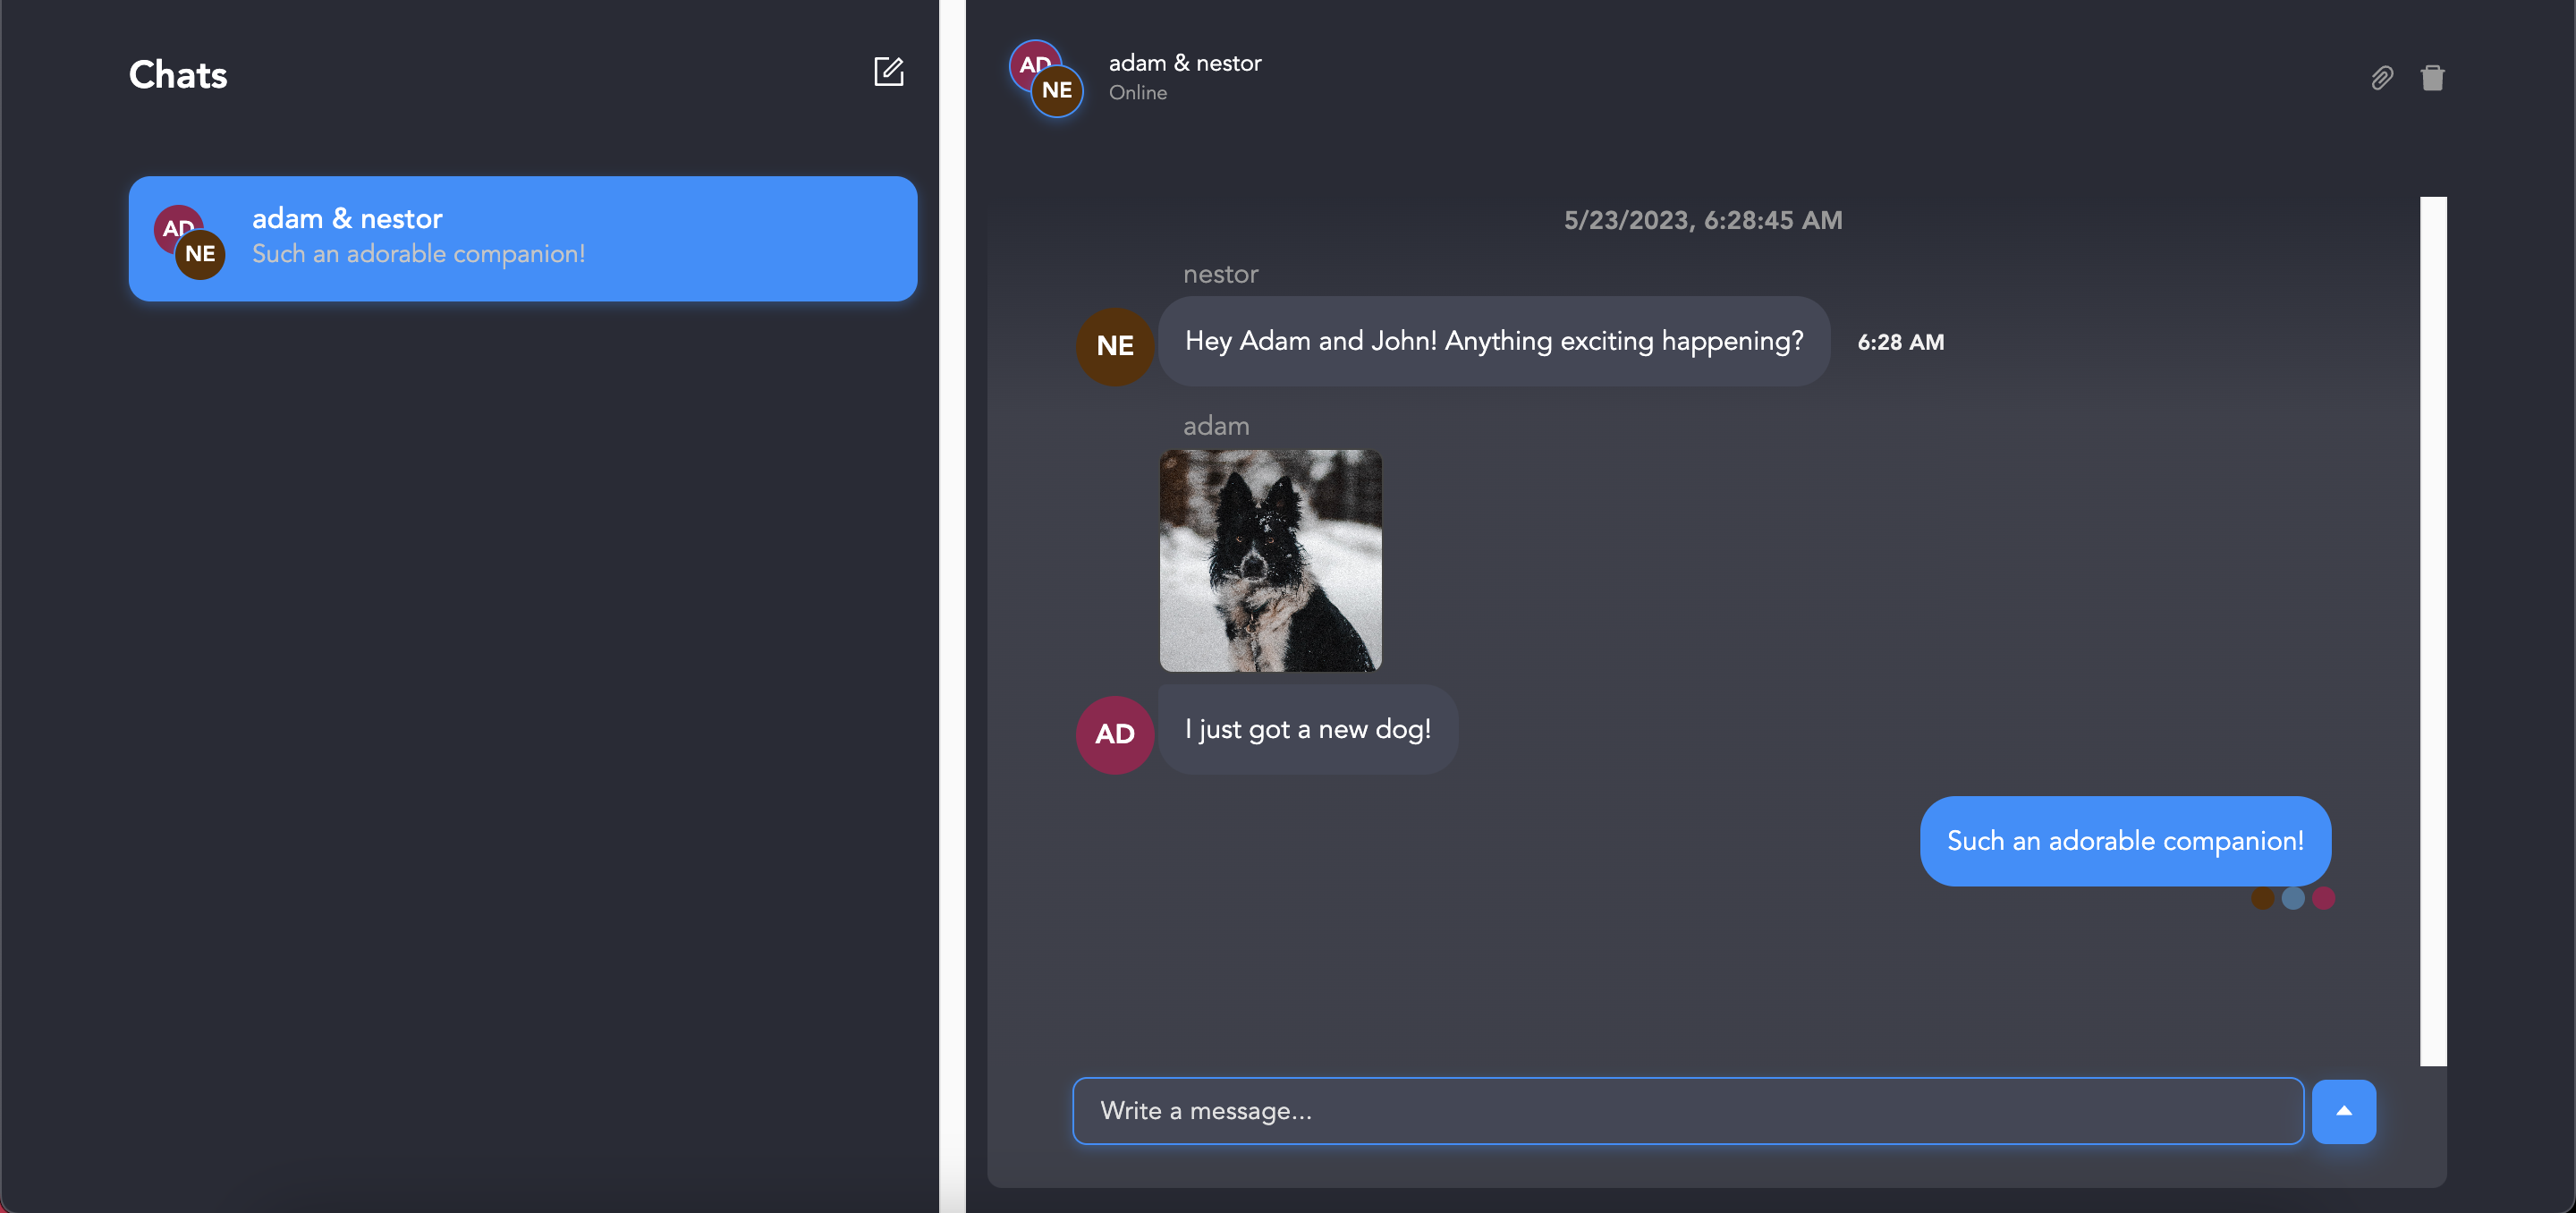Click the maroon read-receipt dot under the blue message

coord(2322,898)
